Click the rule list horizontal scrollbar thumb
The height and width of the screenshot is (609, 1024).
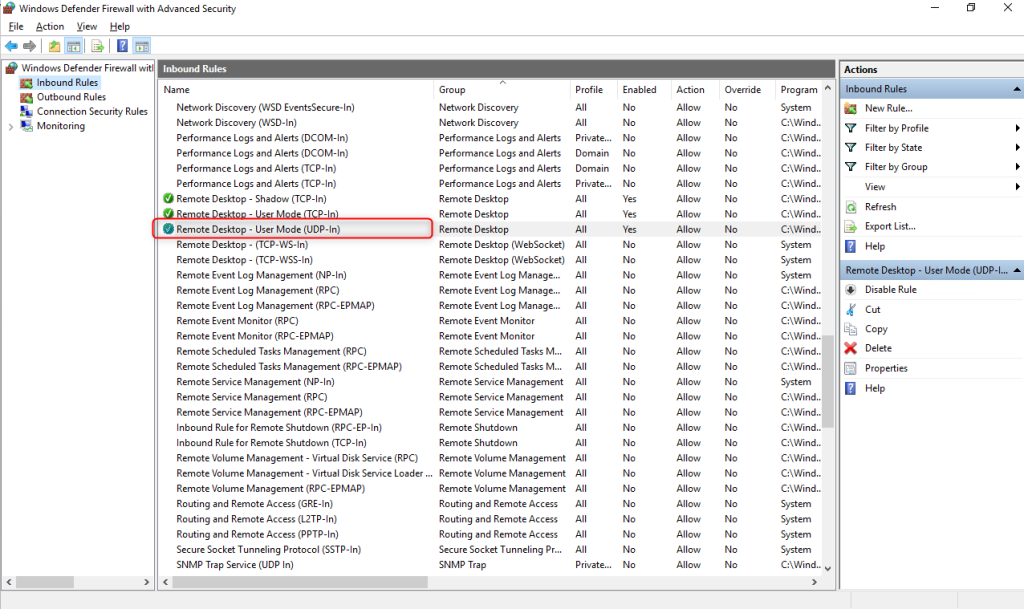[300, 582]
